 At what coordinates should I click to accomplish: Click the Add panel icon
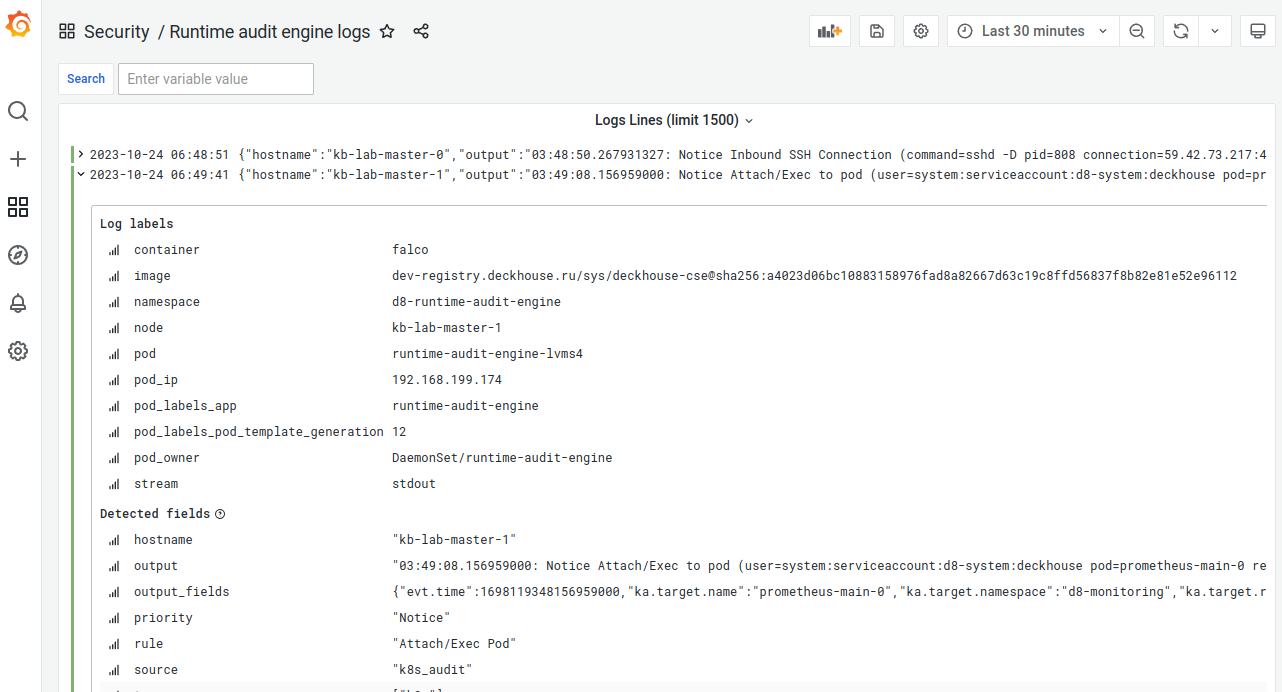830,31
